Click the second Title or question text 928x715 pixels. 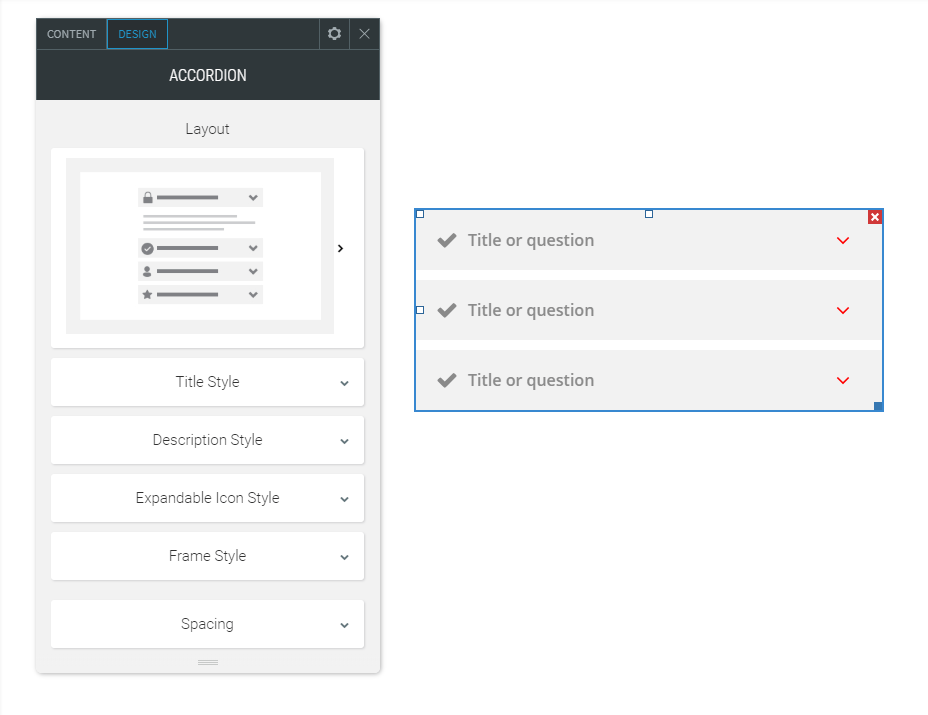pyautogui.click(x=530, y=310)
